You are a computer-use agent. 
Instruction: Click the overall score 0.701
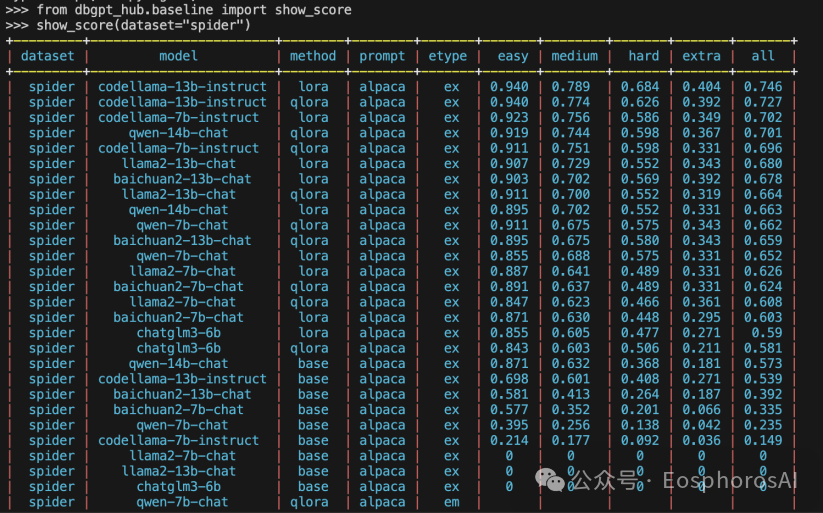(x=763, y=132)
